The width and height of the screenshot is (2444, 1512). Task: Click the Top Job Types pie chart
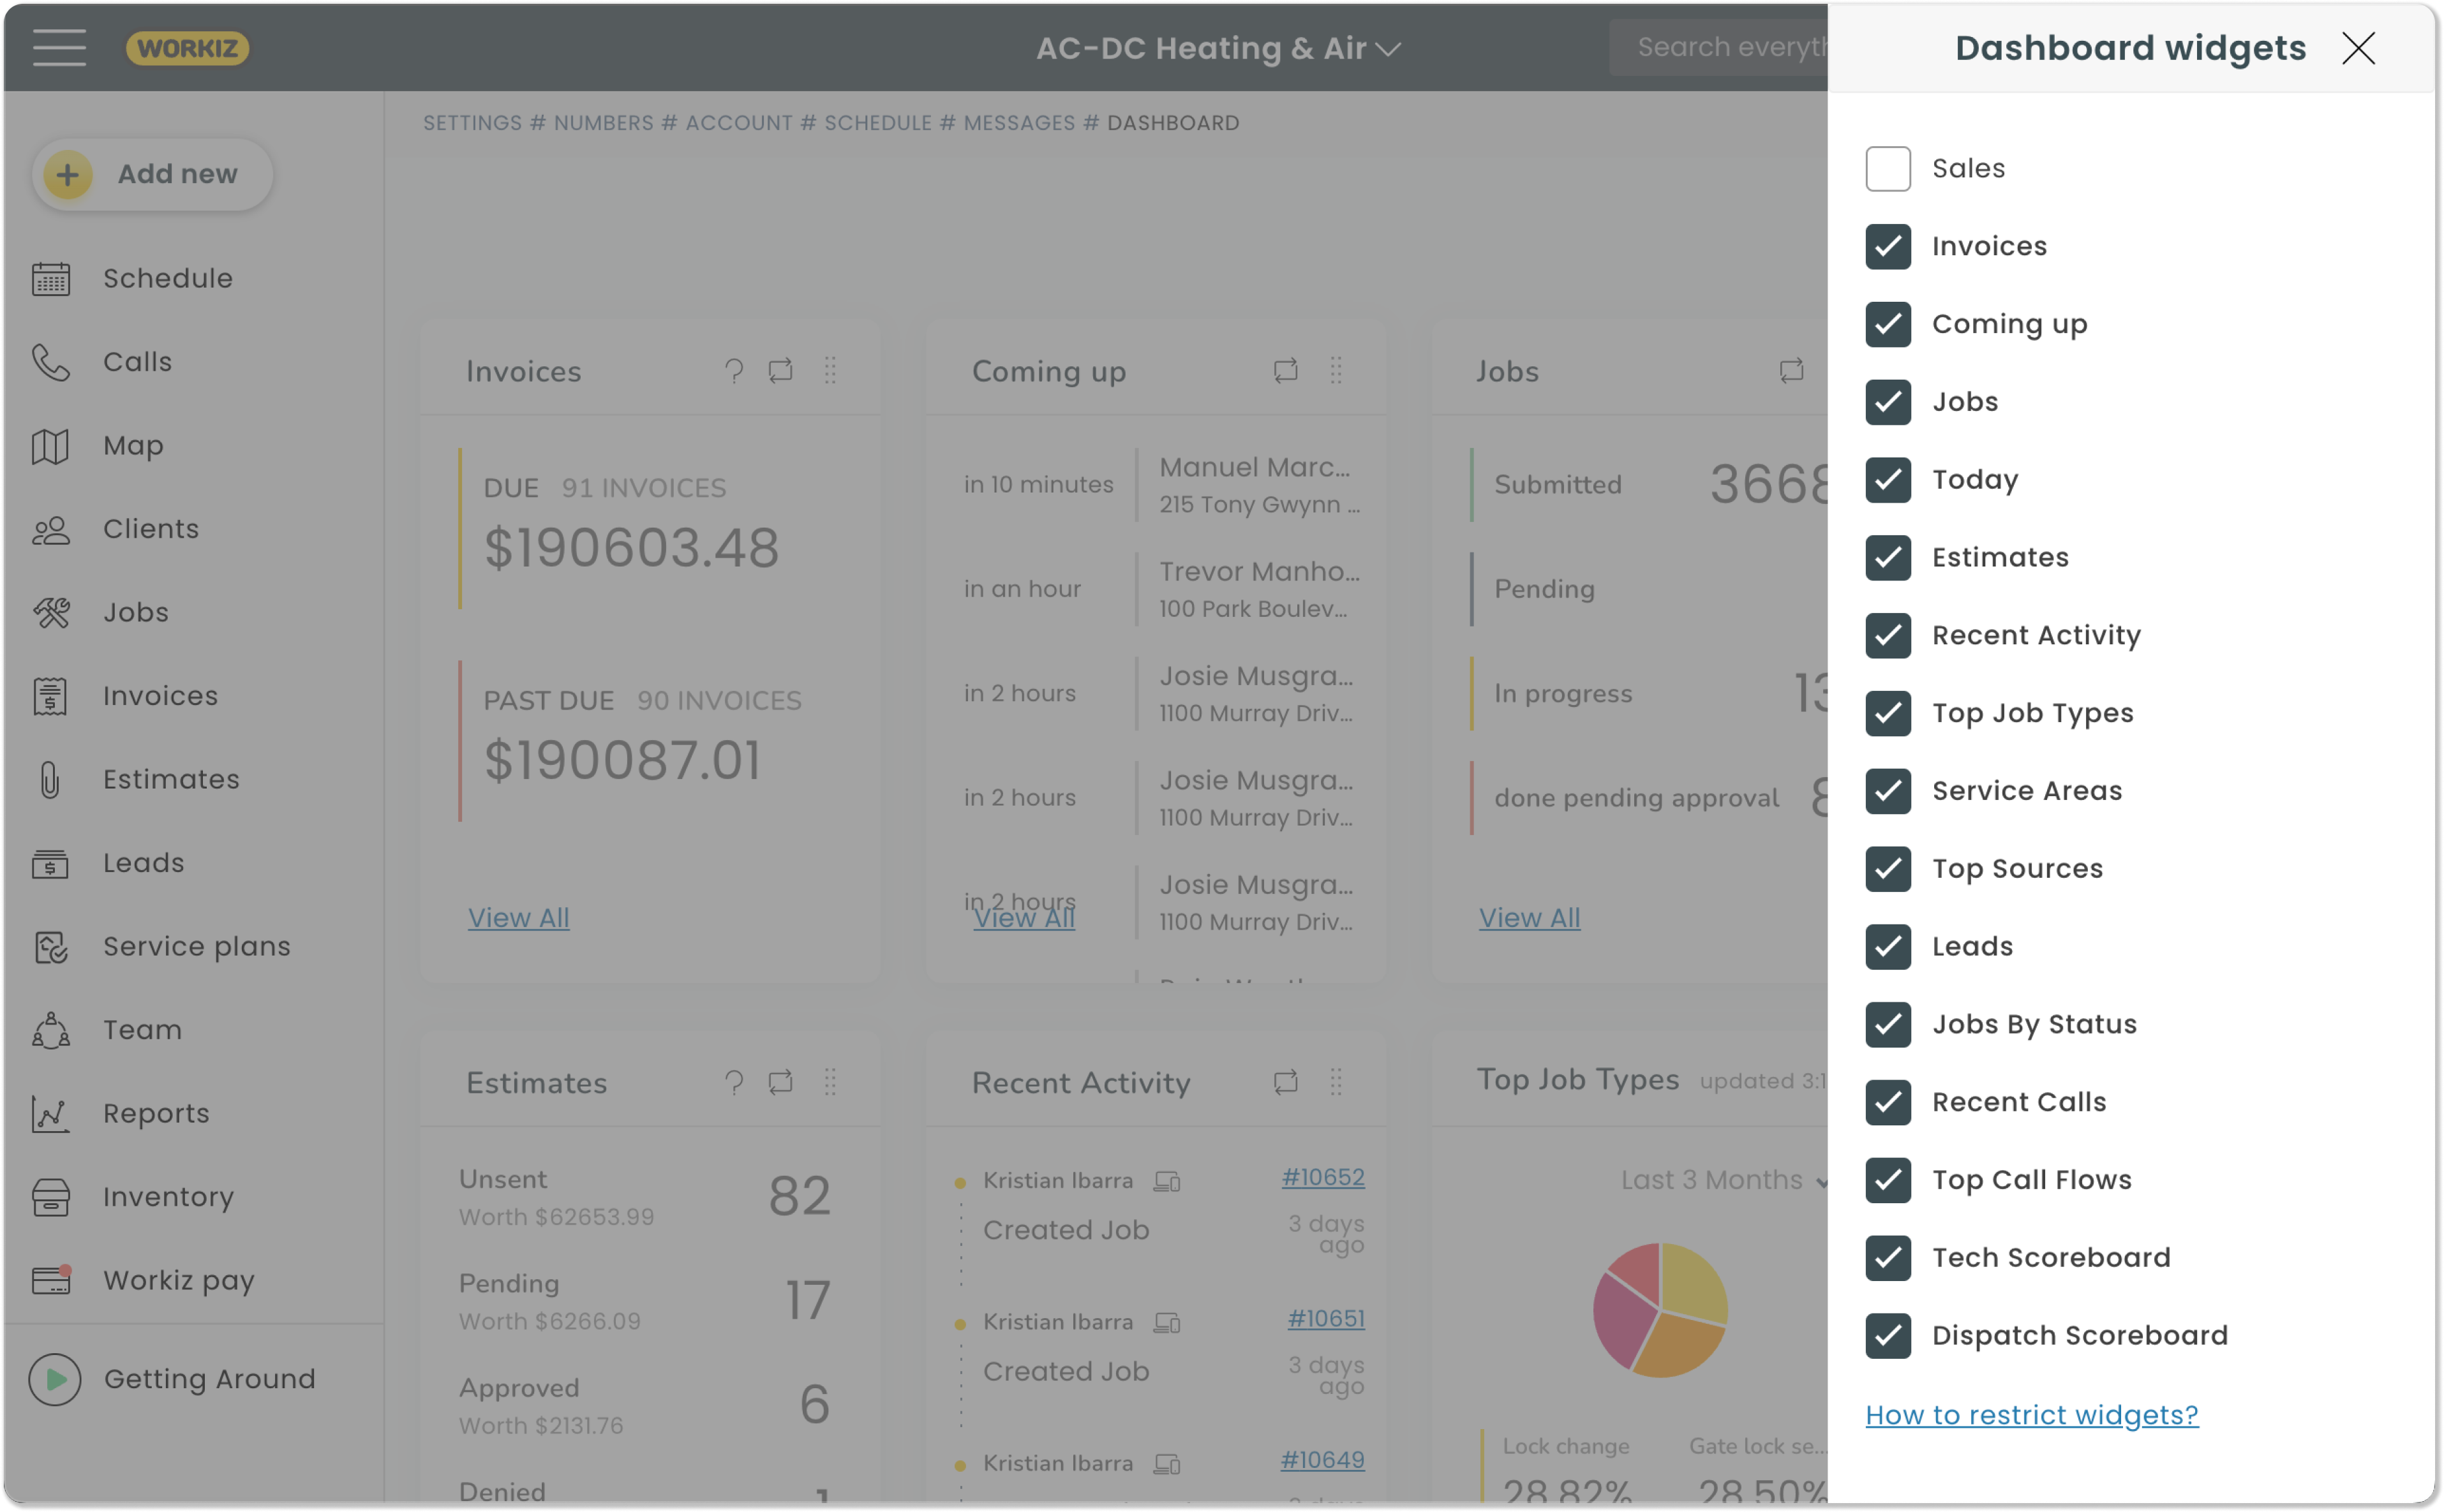1660,1310
